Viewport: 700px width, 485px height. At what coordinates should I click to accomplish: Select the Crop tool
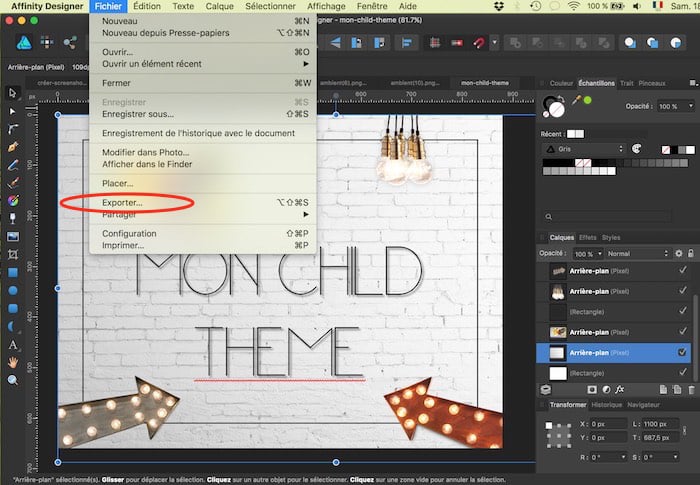click(x=12, y=255)
